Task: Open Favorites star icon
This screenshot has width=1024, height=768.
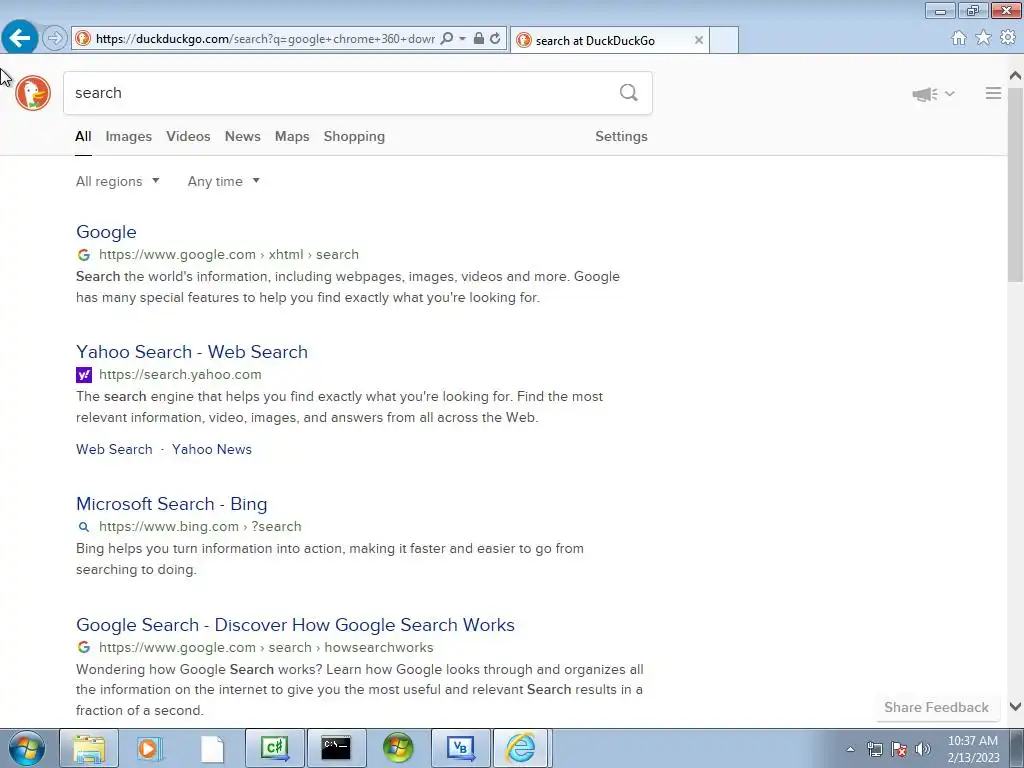Action: tap(984, 38)
